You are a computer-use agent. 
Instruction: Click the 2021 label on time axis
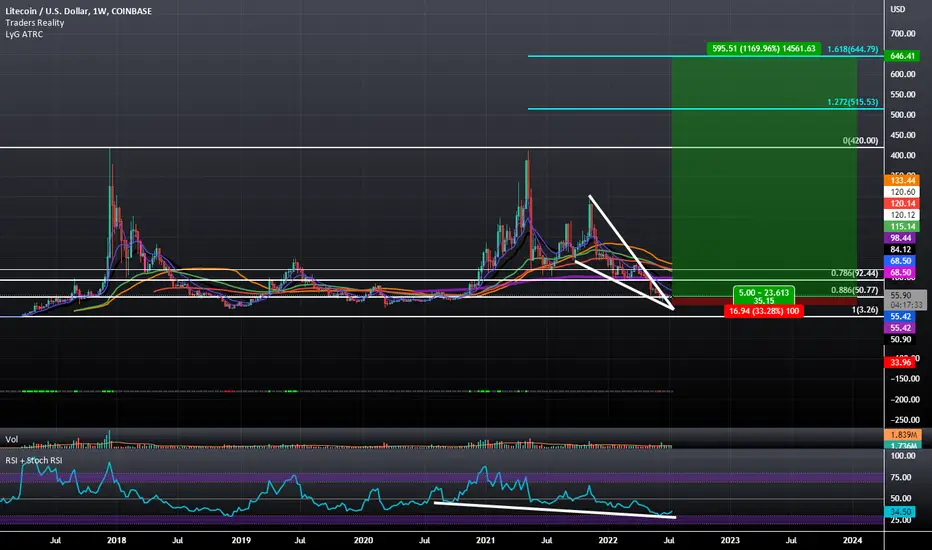pos(486,540)
